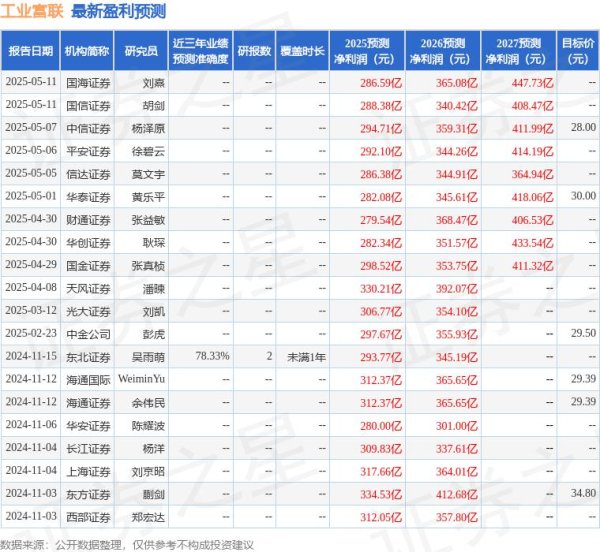Click the date 2025-05-07

click(x=31, y=127)
